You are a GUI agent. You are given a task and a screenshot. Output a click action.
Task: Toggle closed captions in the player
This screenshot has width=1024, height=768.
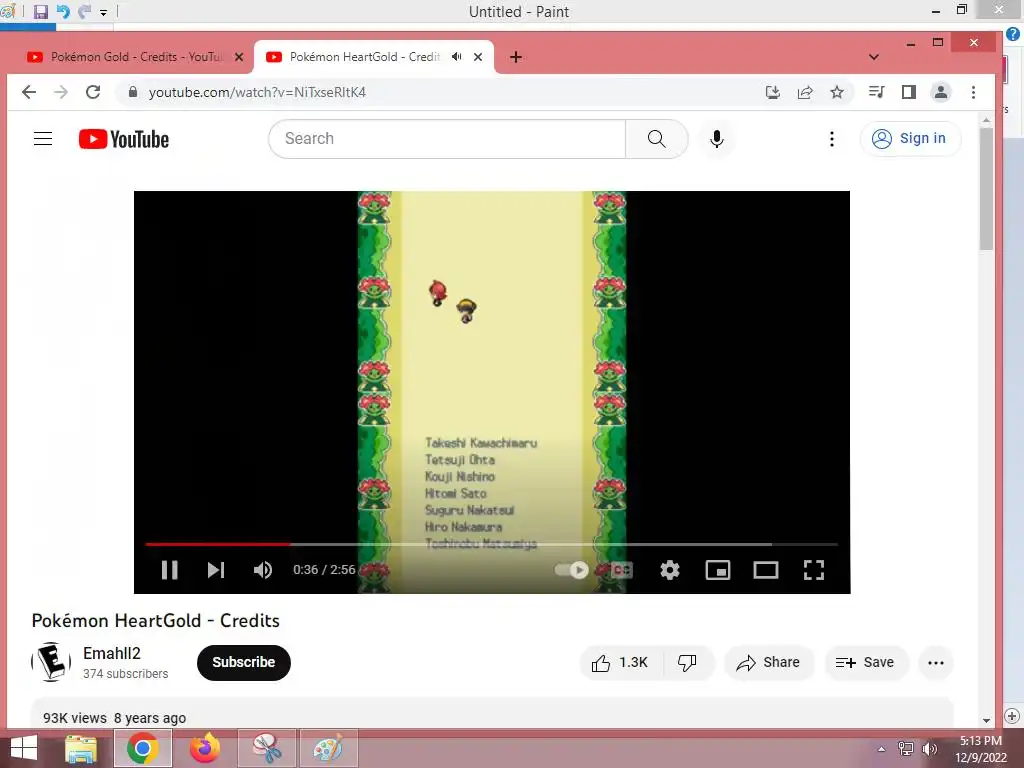(x=622, y=569)
